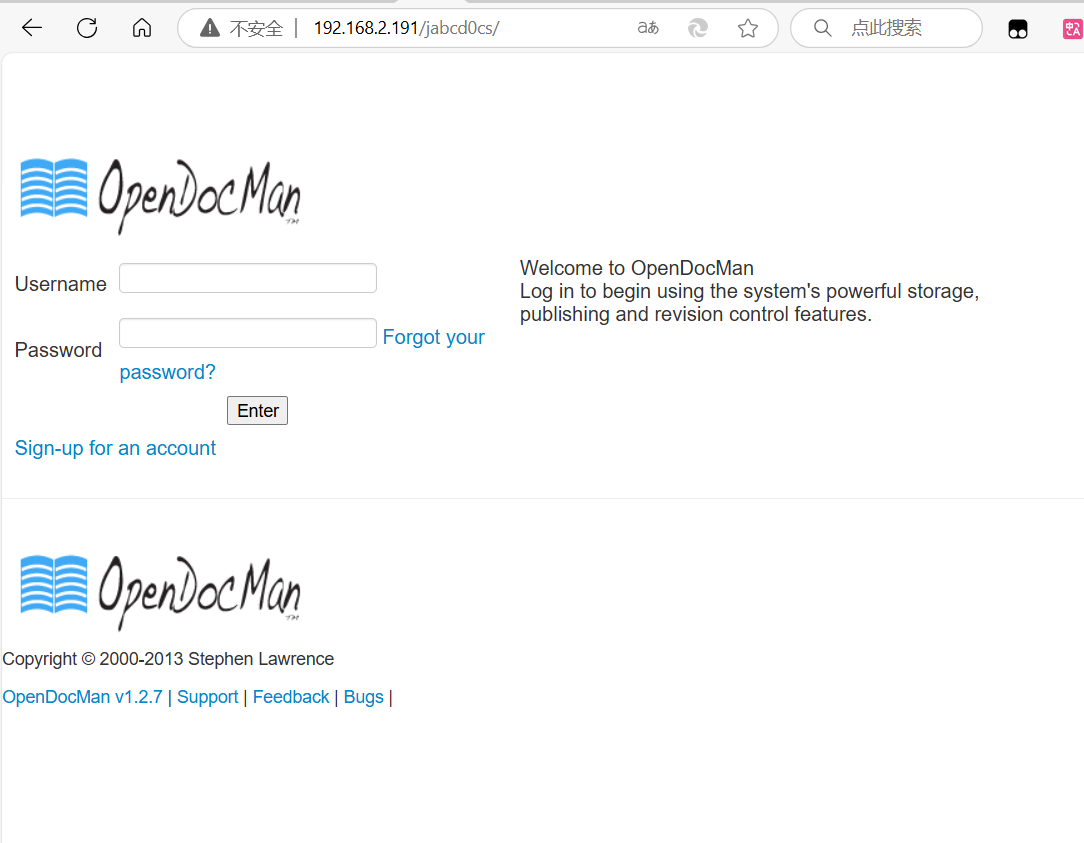The height and width of the screenshot is (843, 1084).
Task: Open Sign-up for an account link
Action: [x=115, y=448]
